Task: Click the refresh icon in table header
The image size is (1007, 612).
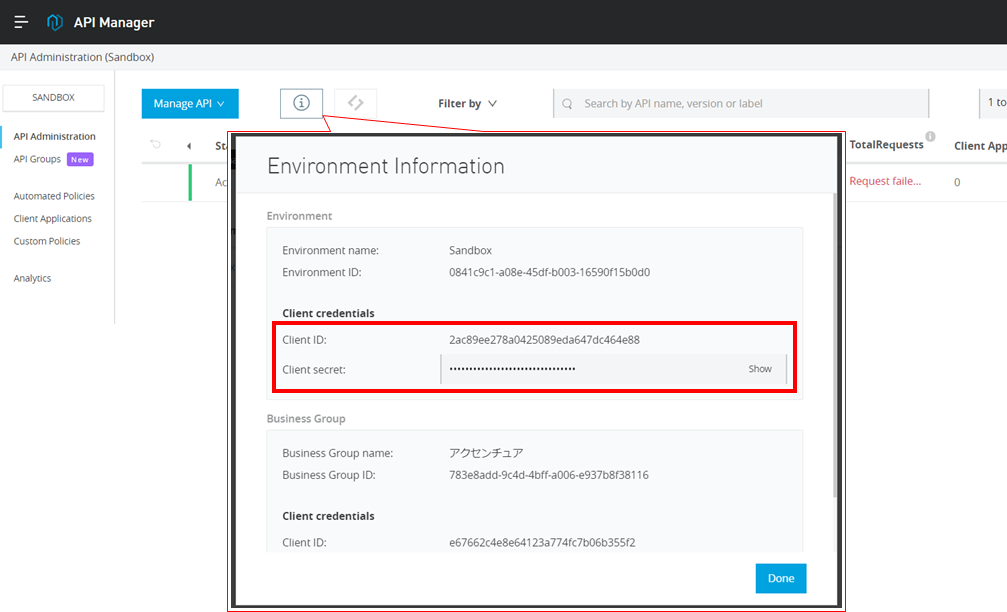Action: pos(155,146)
